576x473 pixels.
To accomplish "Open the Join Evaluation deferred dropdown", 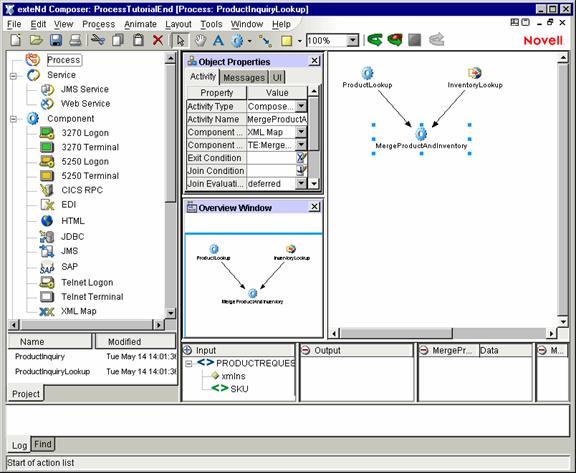I will [301, 183].
